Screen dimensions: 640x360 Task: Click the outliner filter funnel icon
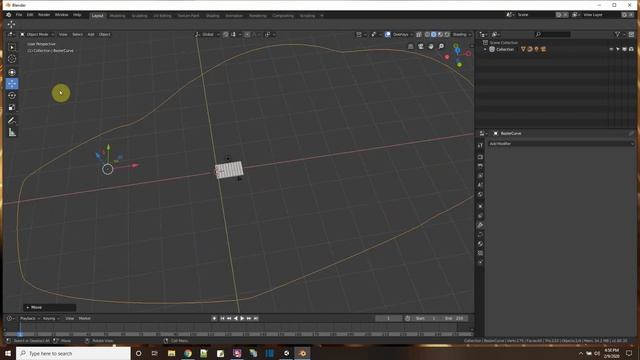click(x=617, y=34)
